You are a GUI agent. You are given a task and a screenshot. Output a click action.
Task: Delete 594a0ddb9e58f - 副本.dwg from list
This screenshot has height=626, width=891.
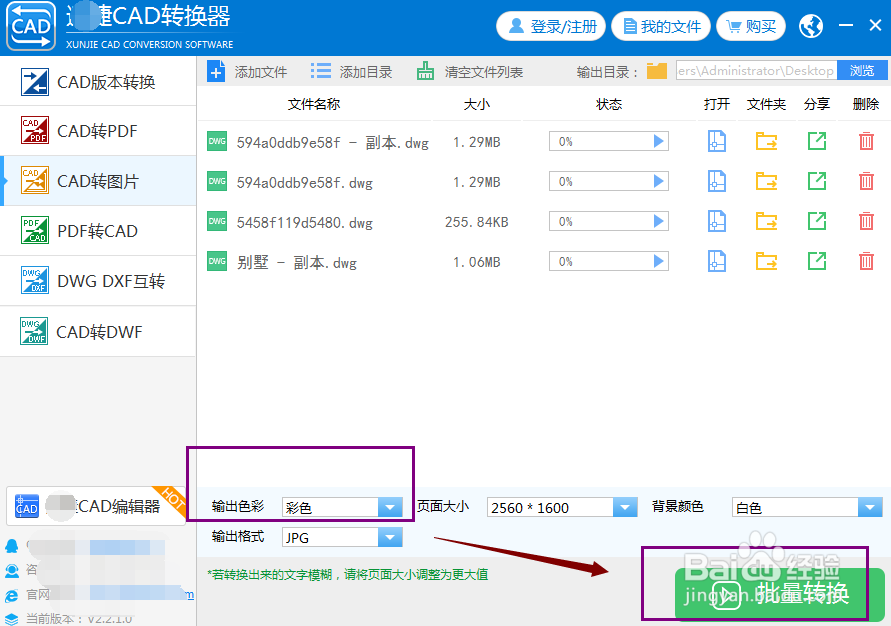point(865,141)
